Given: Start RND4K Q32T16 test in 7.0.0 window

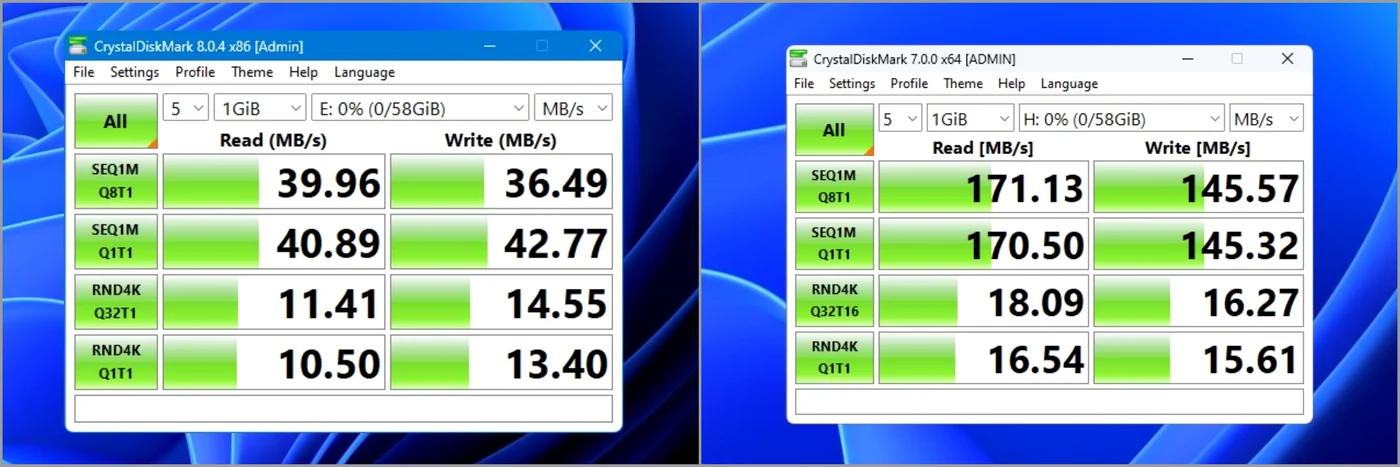Looking at the screenshot, I should point(834,300).
